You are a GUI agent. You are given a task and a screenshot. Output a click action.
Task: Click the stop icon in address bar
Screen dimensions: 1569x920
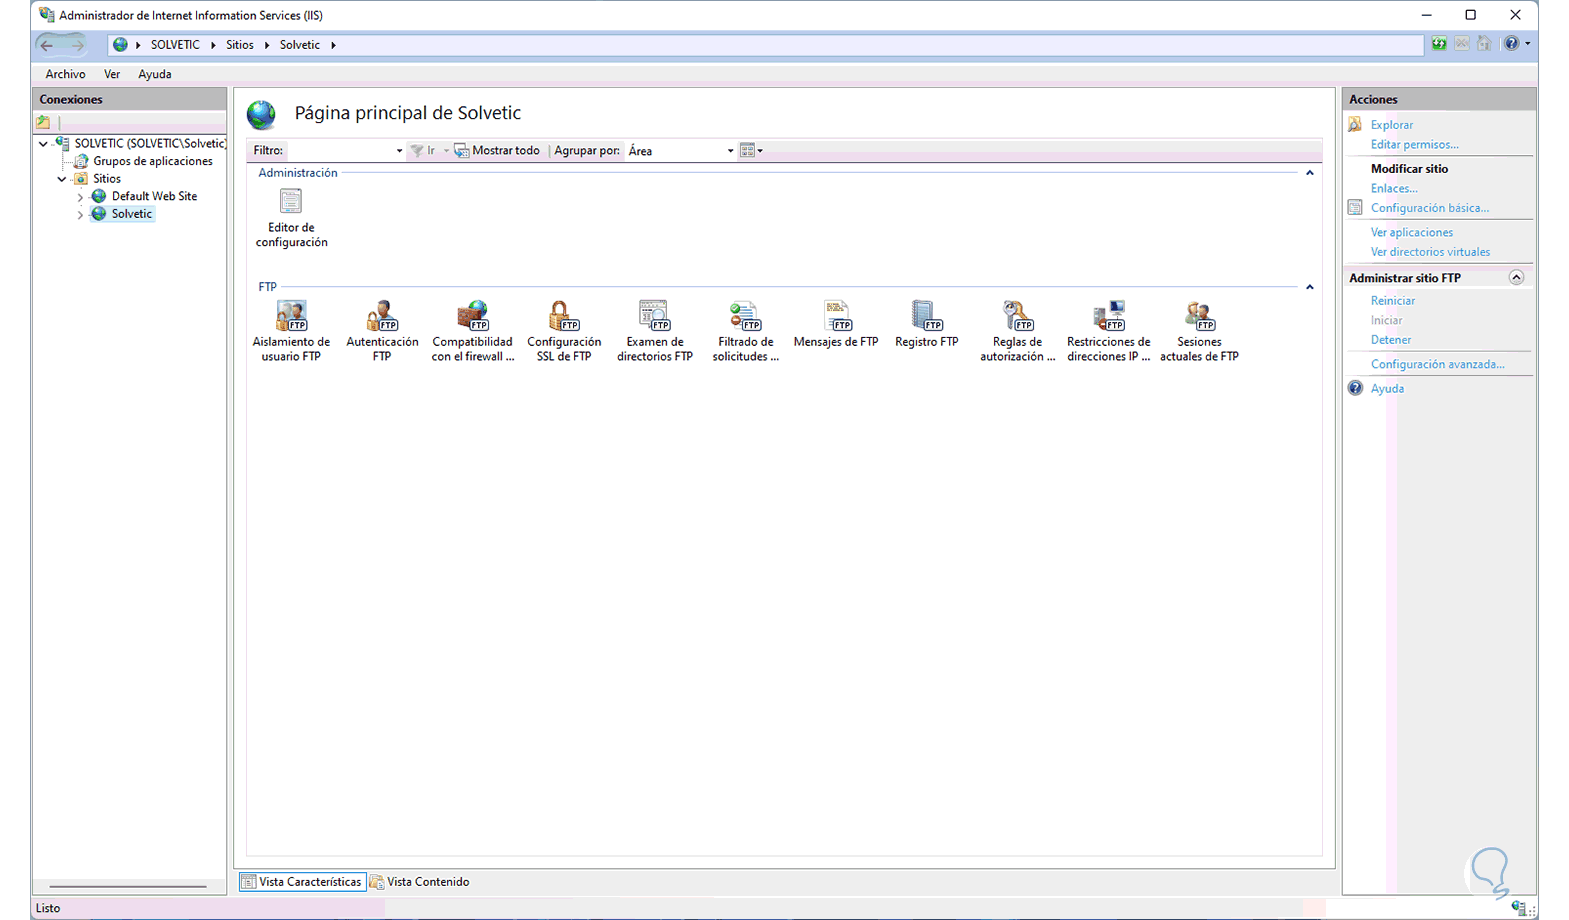pyautogui.click(x=1462, y=44)
